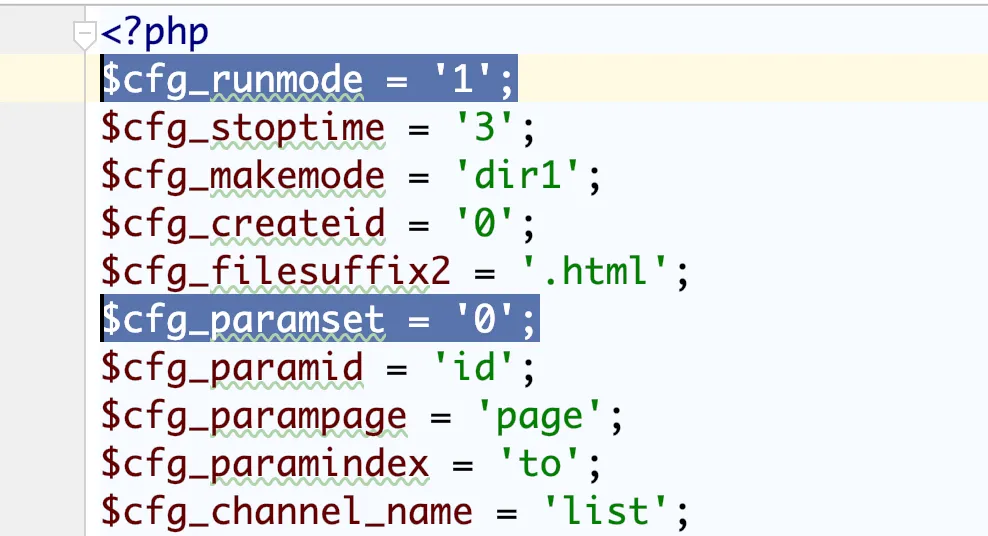Click the 'dir1' string value
Screen dimensions: 988x536
(x=516, y=176)
